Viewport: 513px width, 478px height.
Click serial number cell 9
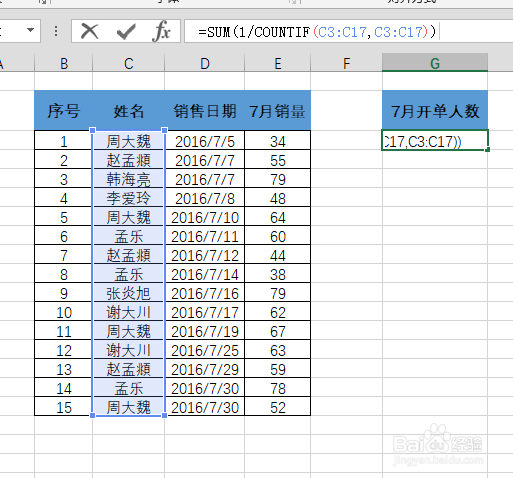pyautogui.click(x=64, y=292)
